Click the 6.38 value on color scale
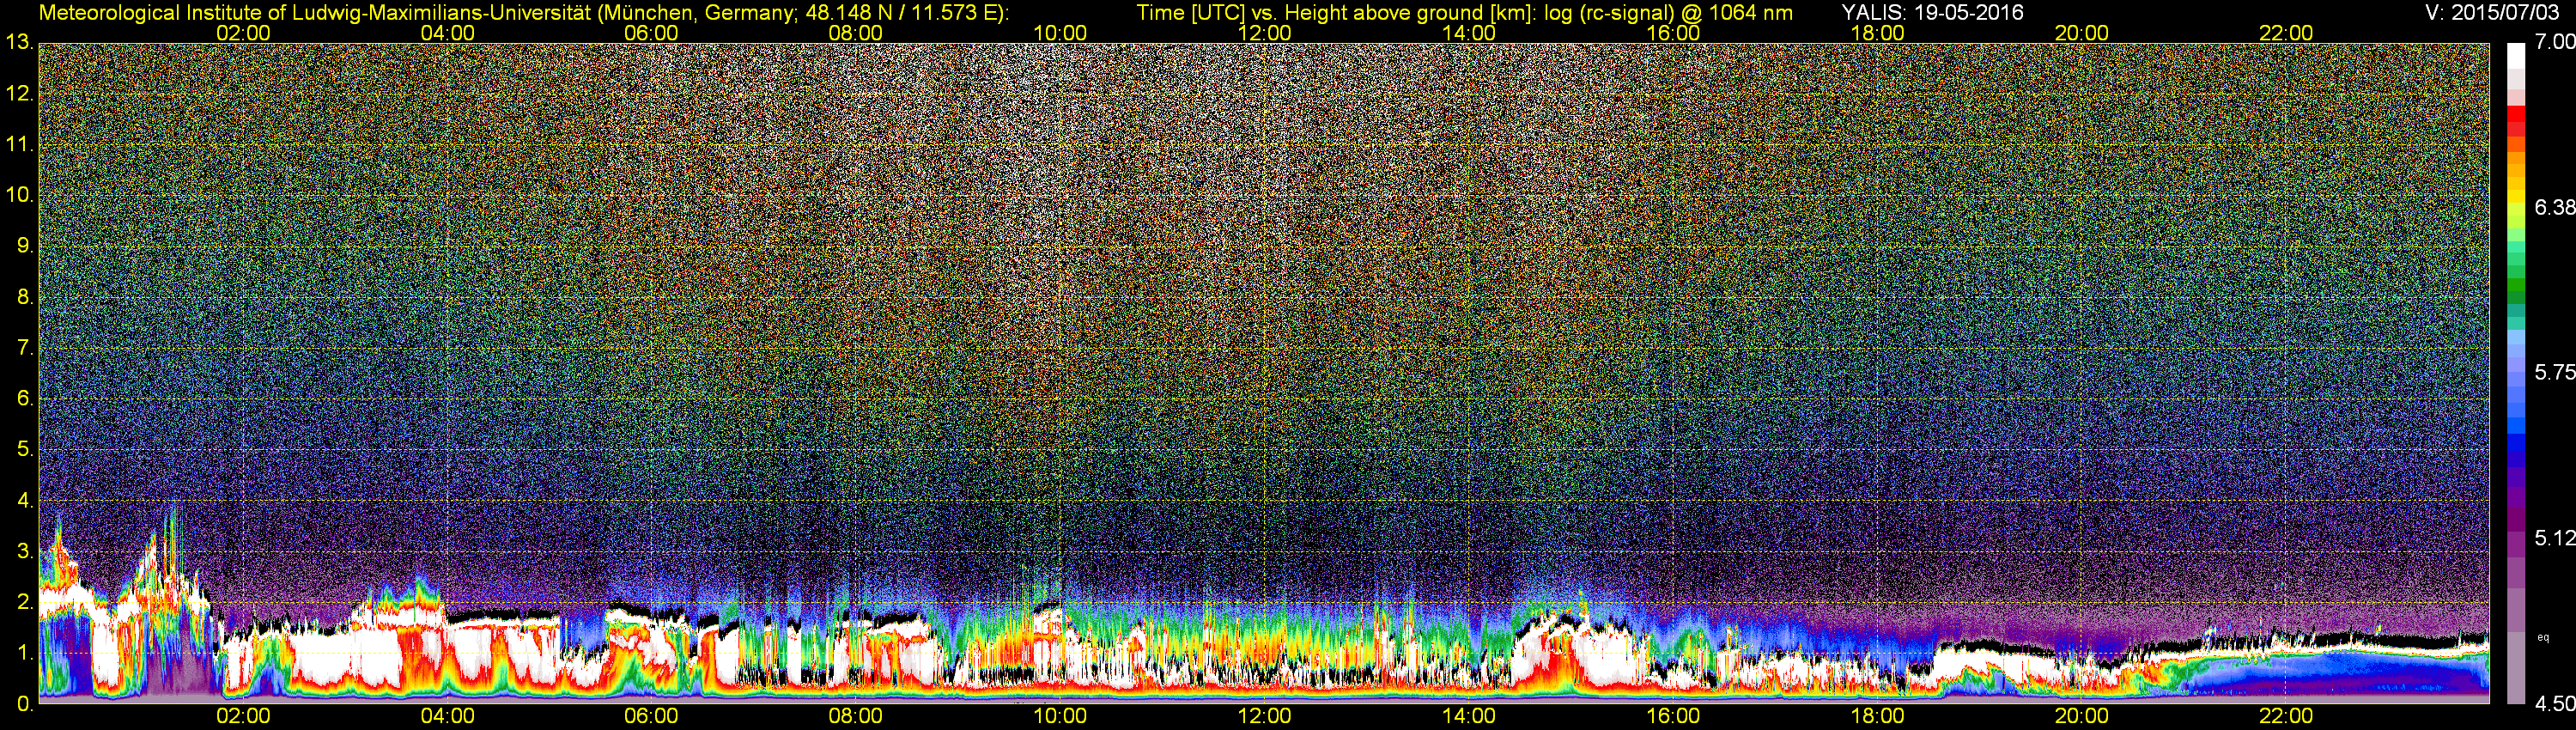The image size is (2576, 730). pos(2554,207)
